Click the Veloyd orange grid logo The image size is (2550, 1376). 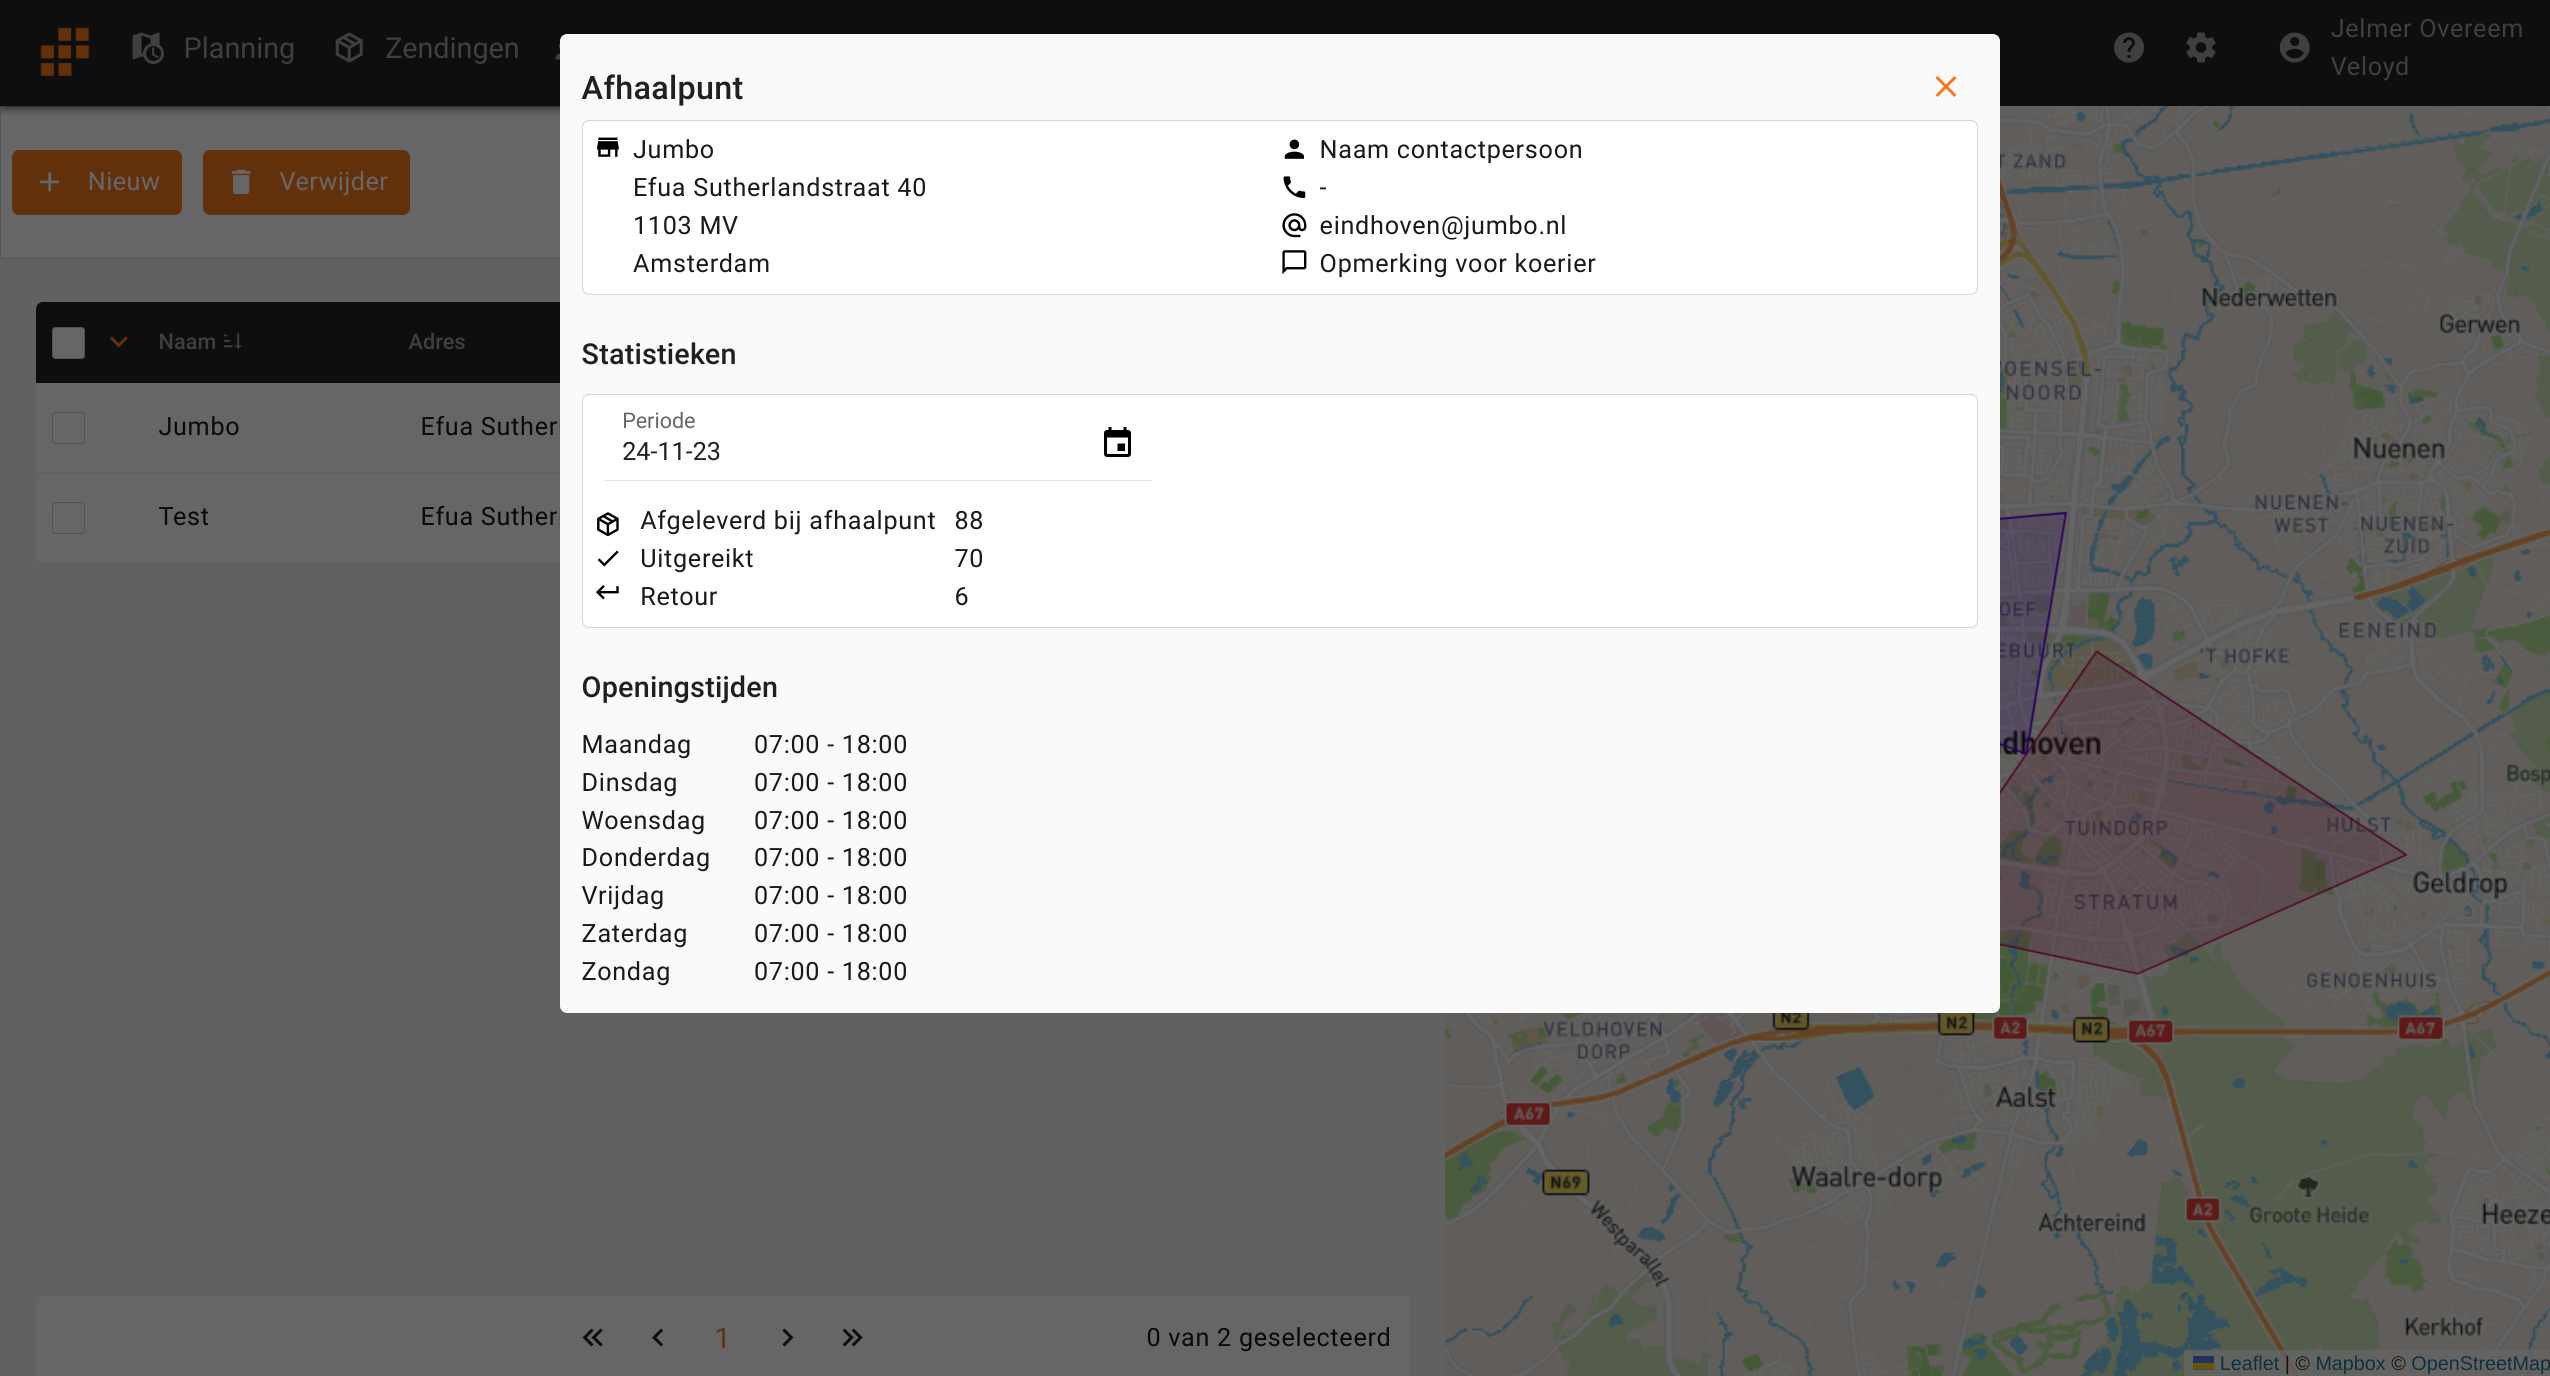point(65,50)
